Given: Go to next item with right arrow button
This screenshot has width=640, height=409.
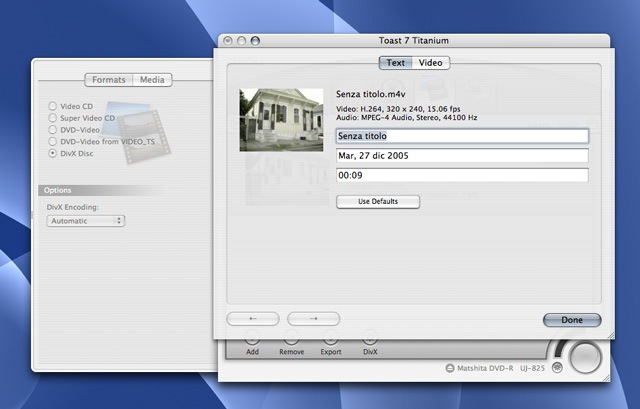Looking at the screenshot, I should click(x=313, y=319).
